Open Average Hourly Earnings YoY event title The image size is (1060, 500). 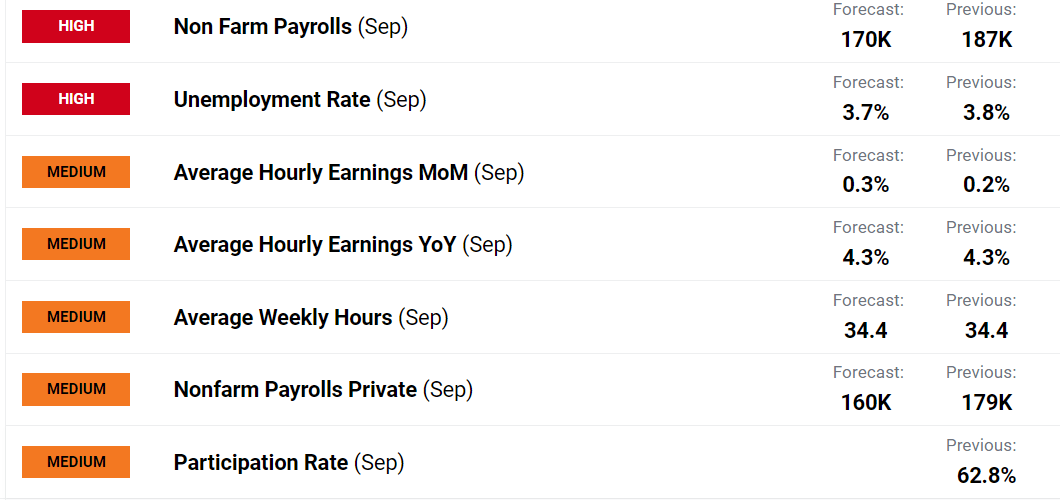coord(342,245)
